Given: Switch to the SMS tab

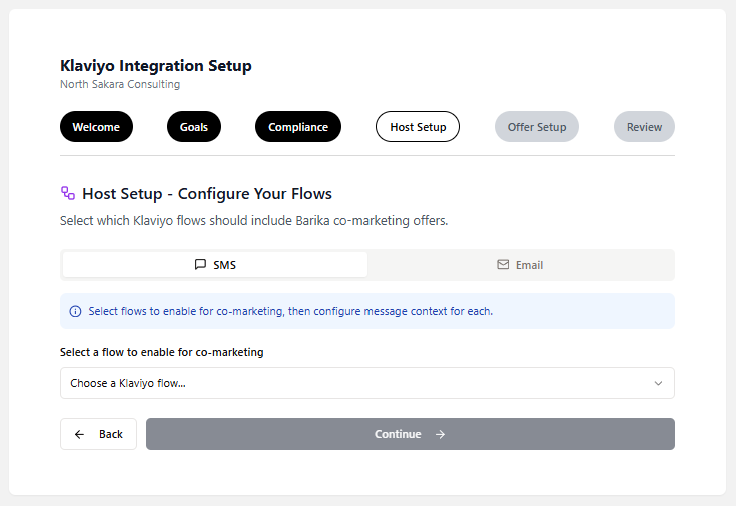Looking at the screenshot, I should 215,265.
